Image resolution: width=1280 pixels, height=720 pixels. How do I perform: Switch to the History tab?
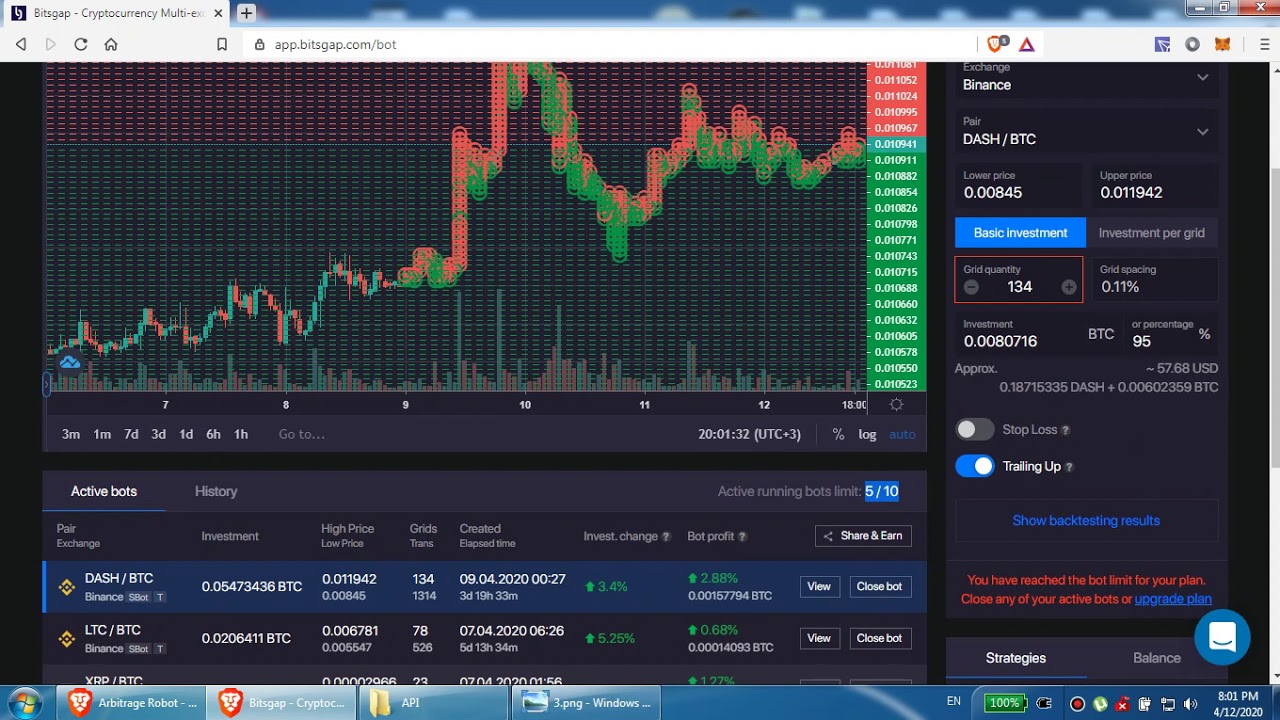(216, 491)
